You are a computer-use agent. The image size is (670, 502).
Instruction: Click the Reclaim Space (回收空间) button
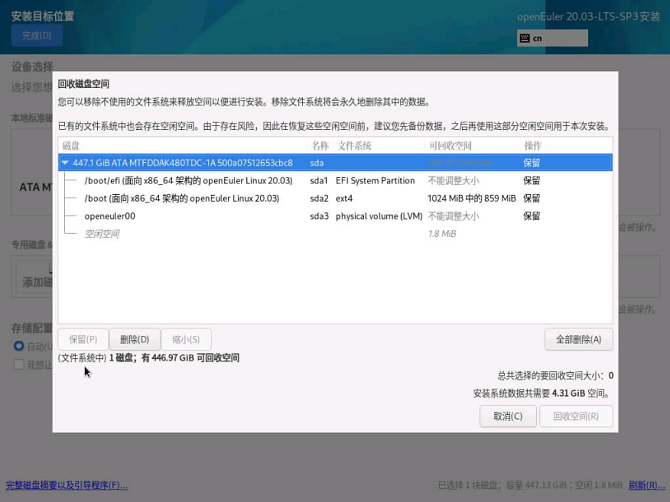(x=576, y=416)
